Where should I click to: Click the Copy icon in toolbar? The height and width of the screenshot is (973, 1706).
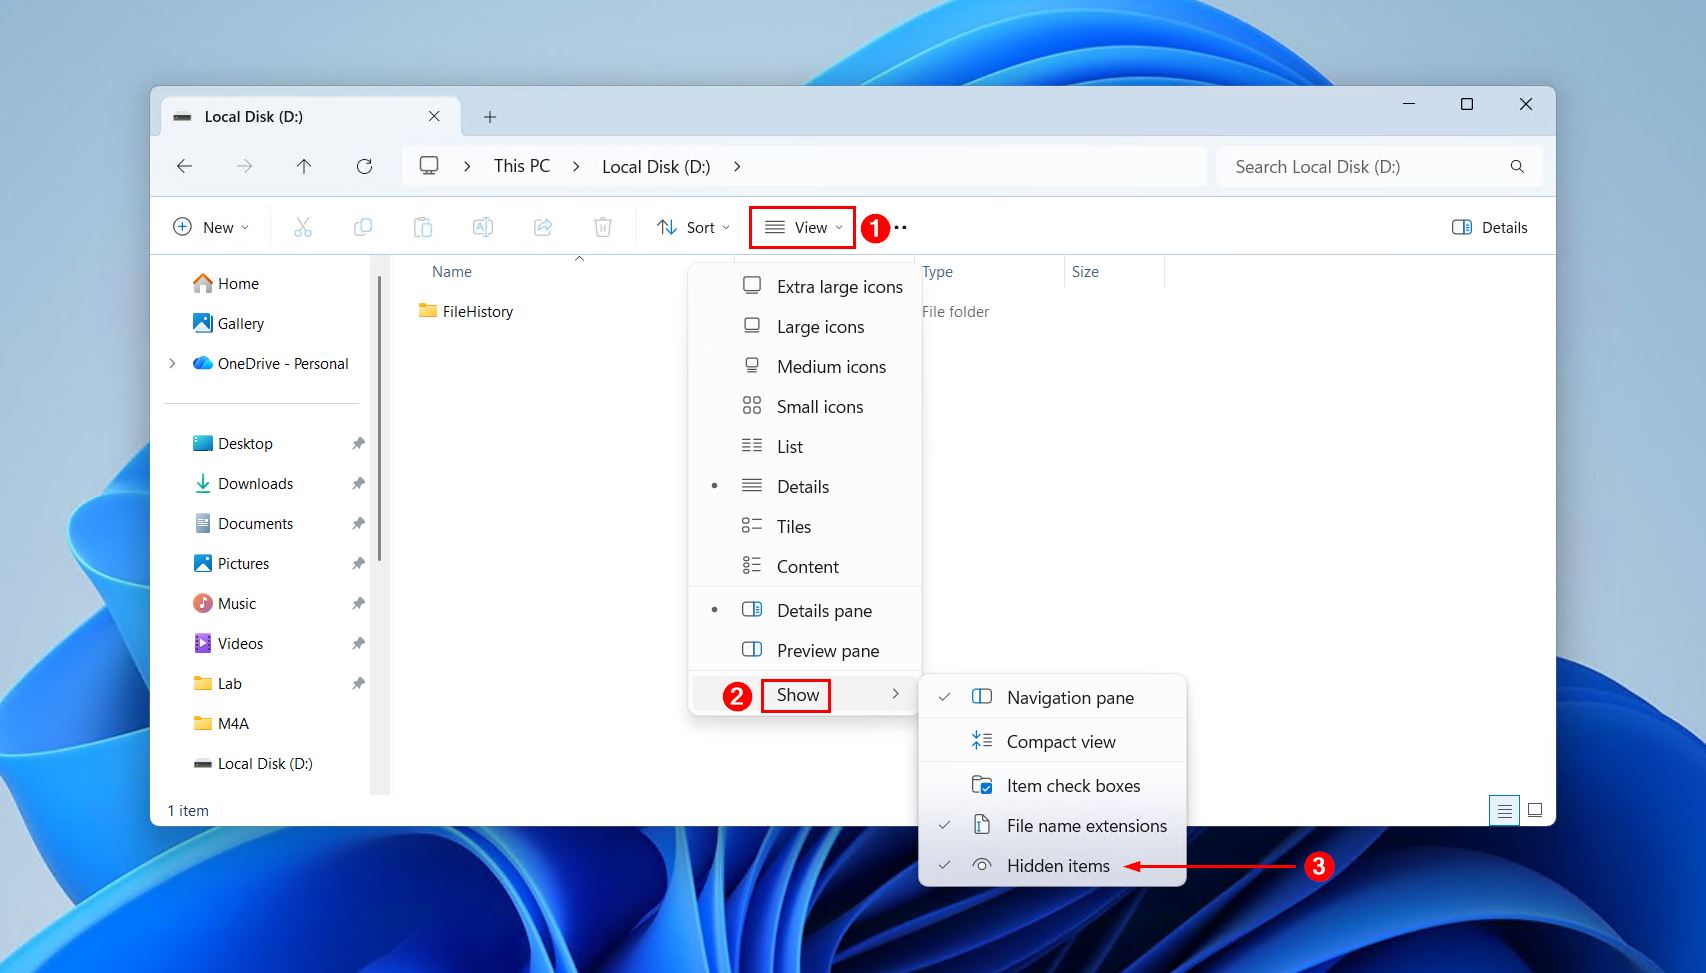(363, 227)
